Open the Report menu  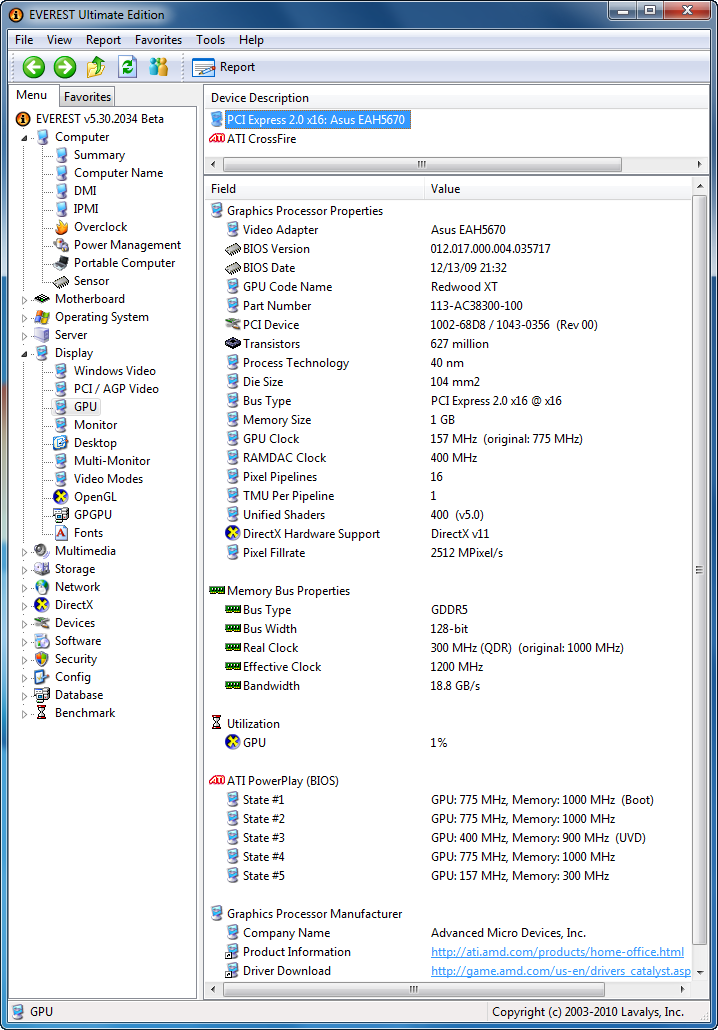(x=103, y=40)
